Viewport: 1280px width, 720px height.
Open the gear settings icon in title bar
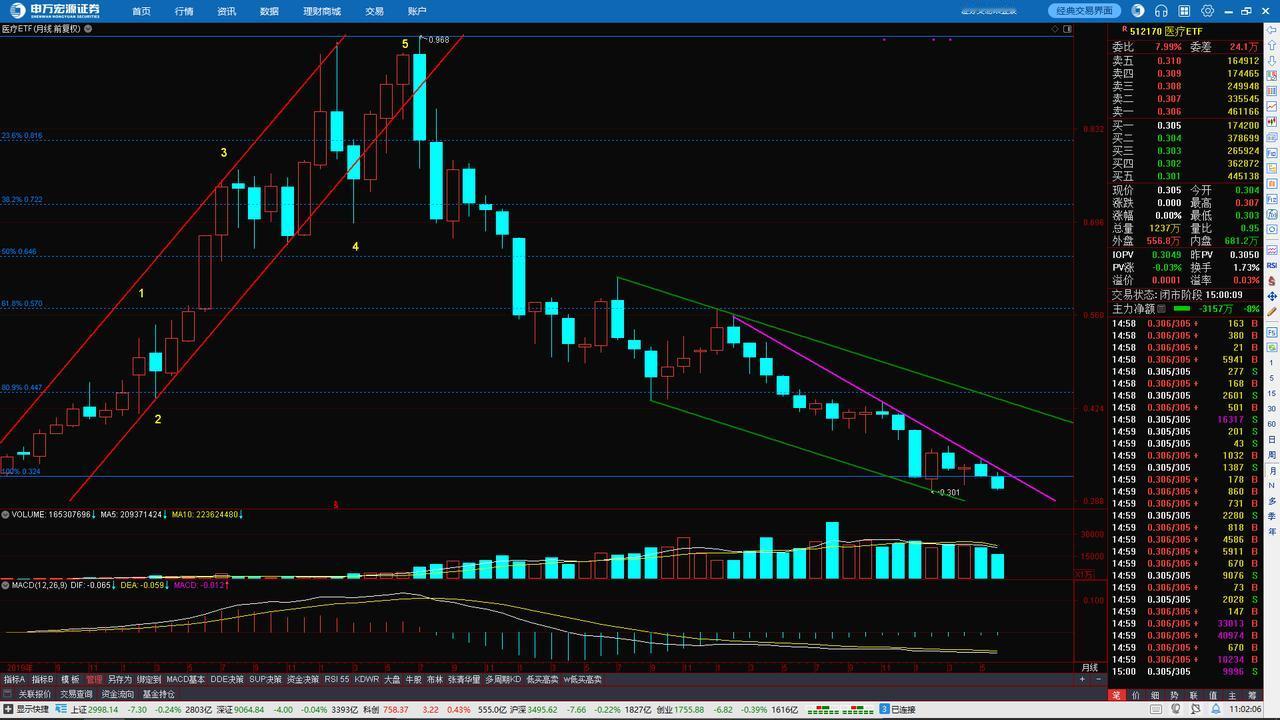[x=1207, y=11]
